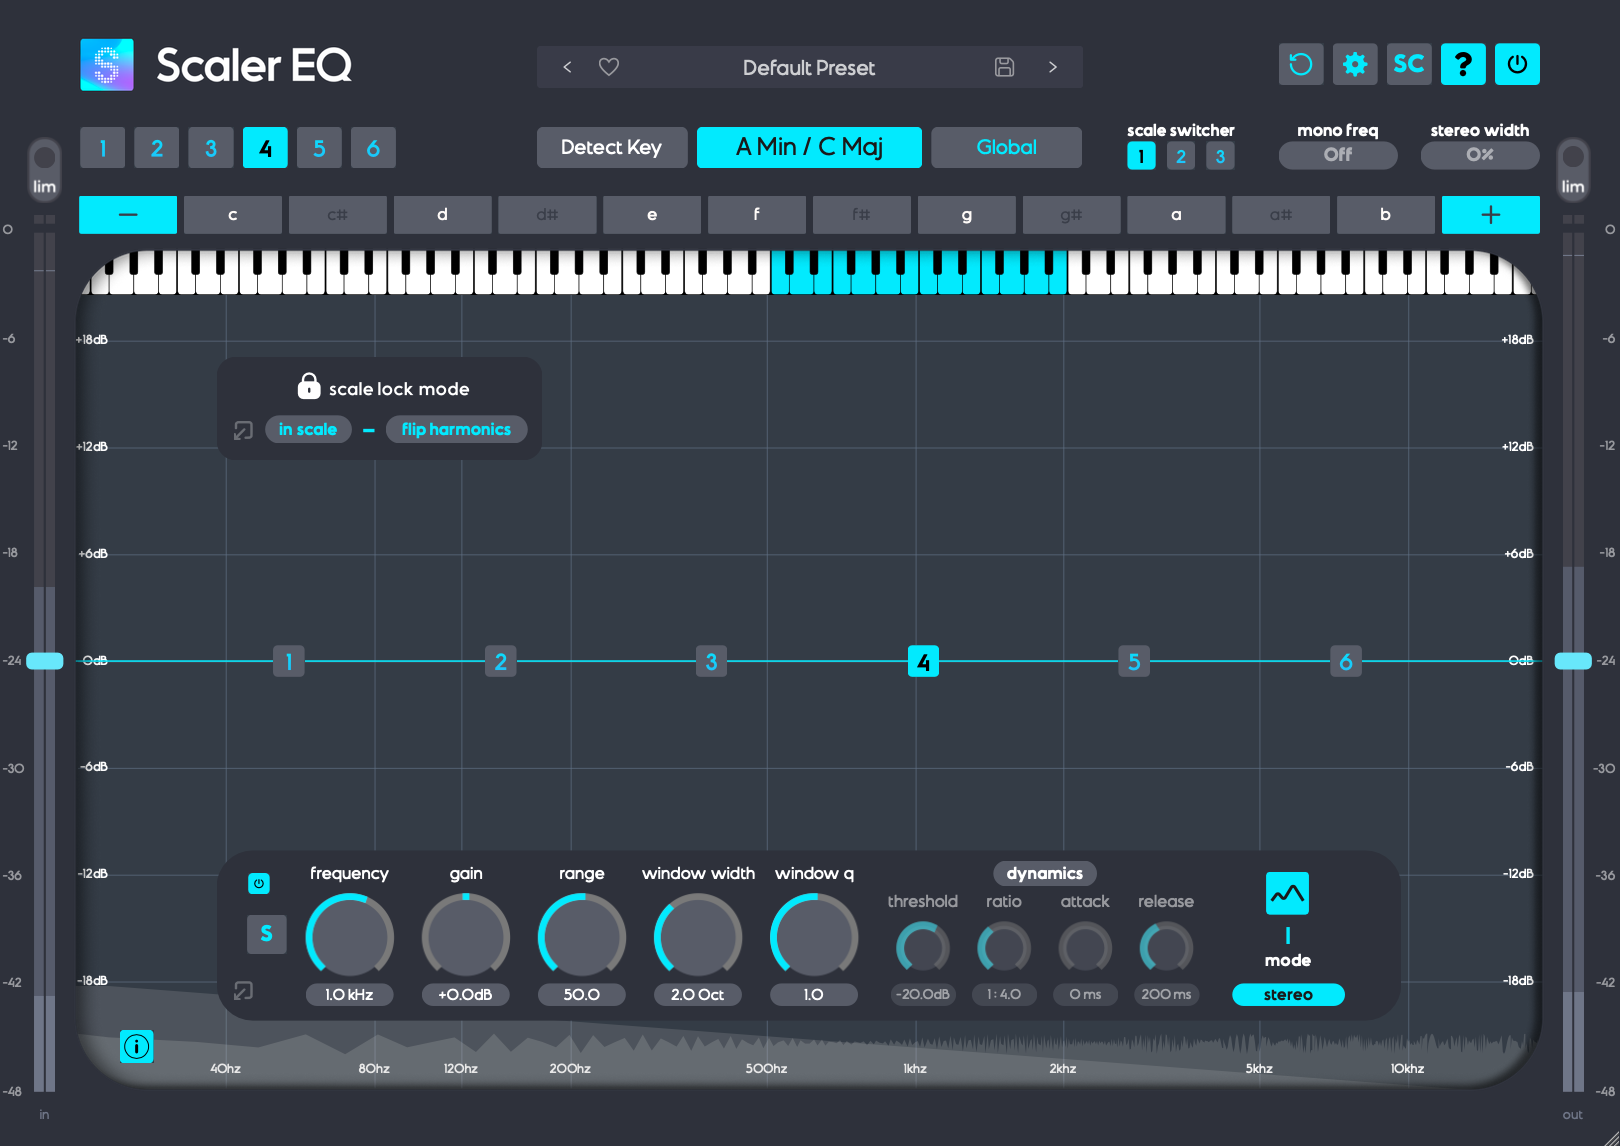Viewport: 1620px width, 1146px height.
Task: Open the settings gear icon
Action: tap(1355, 64)
